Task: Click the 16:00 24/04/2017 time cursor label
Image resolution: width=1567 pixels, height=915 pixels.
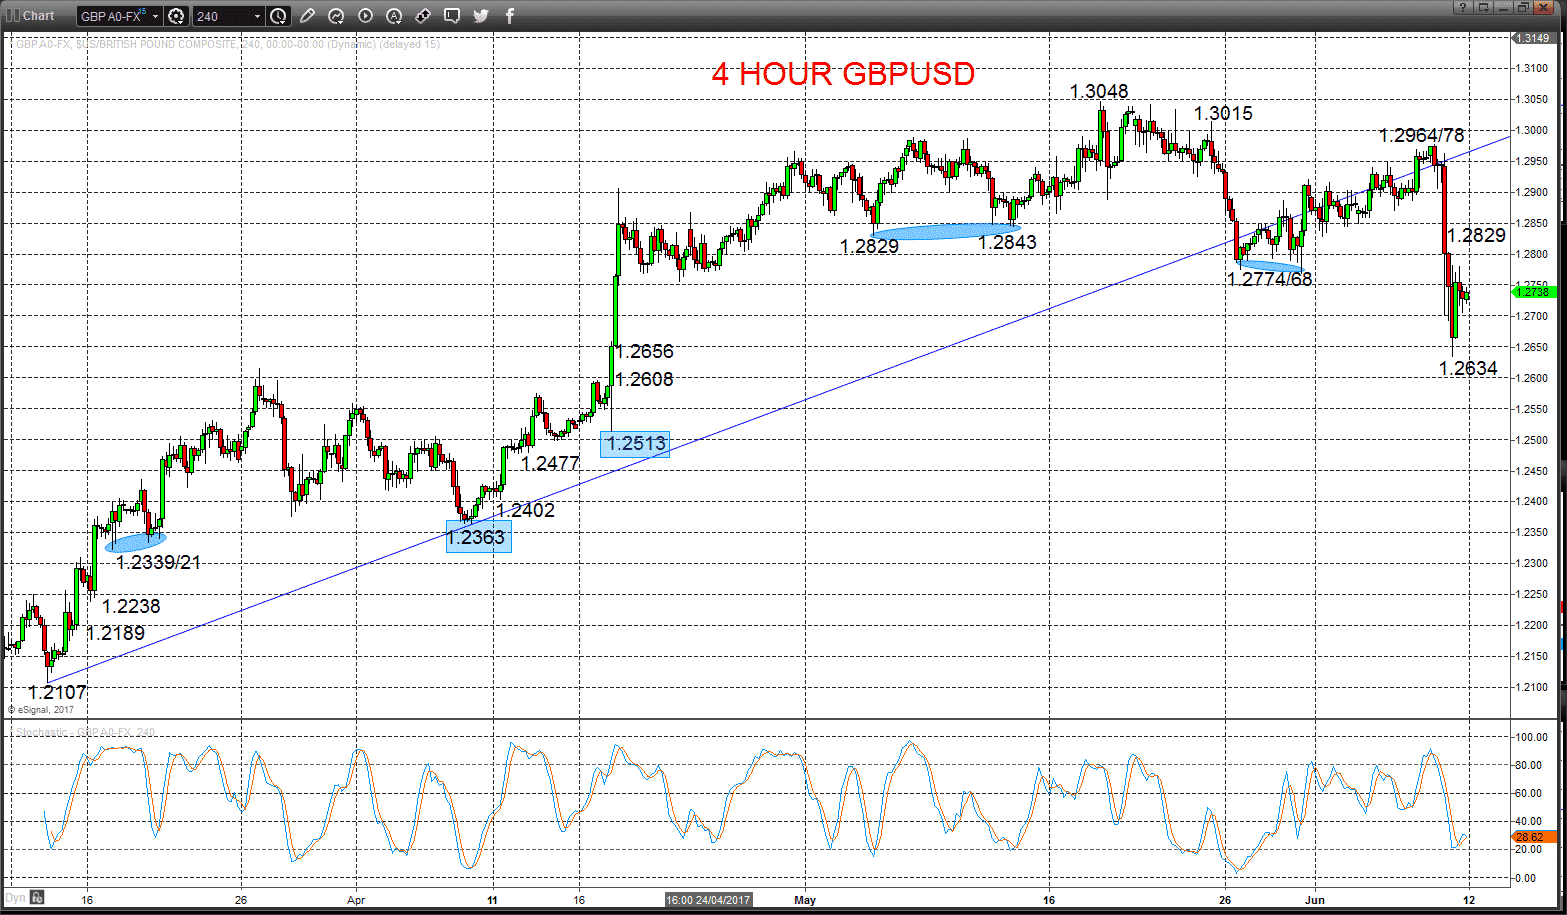Action: [708, 900]
